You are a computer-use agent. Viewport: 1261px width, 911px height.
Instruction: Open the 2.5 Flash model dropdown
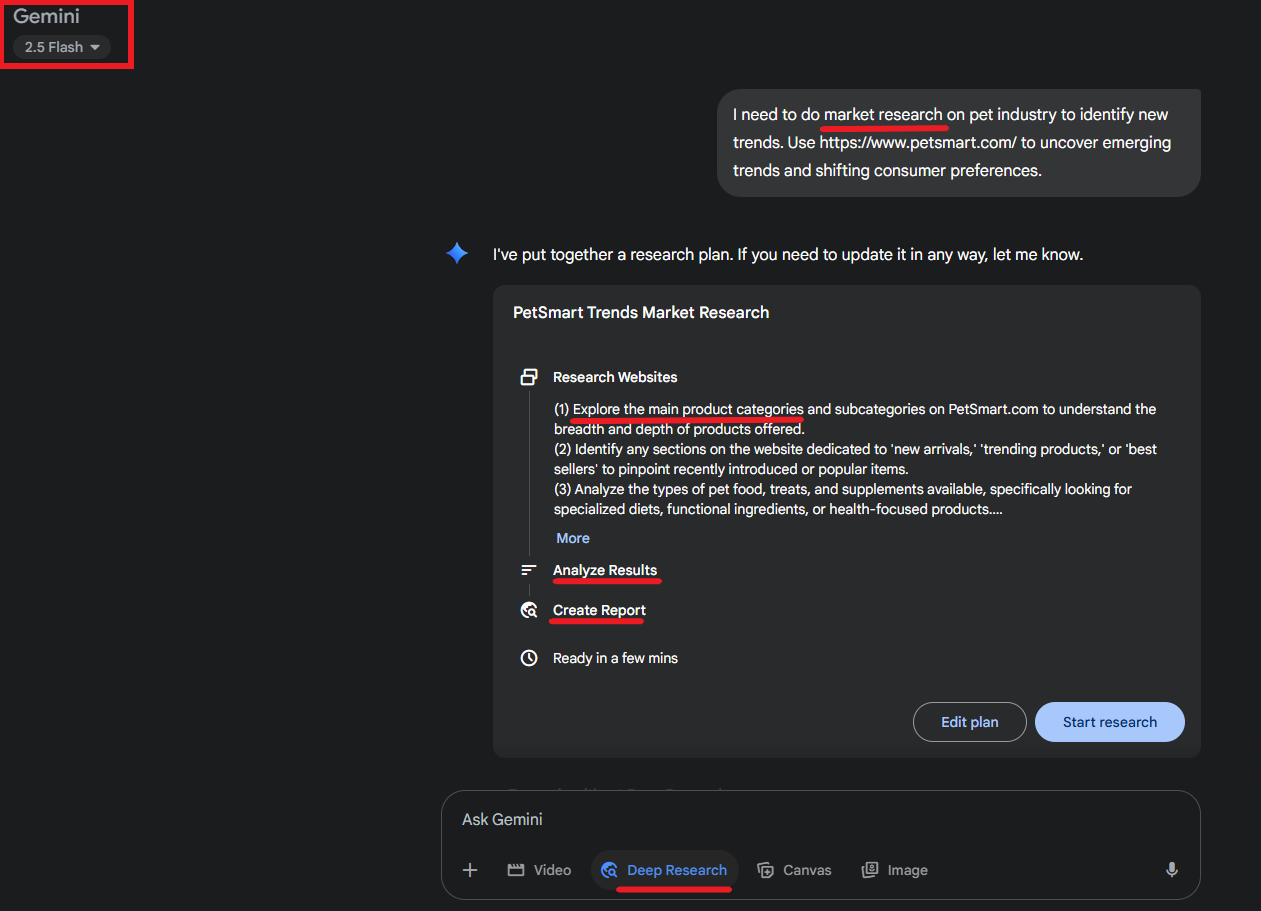click(61, 47)
